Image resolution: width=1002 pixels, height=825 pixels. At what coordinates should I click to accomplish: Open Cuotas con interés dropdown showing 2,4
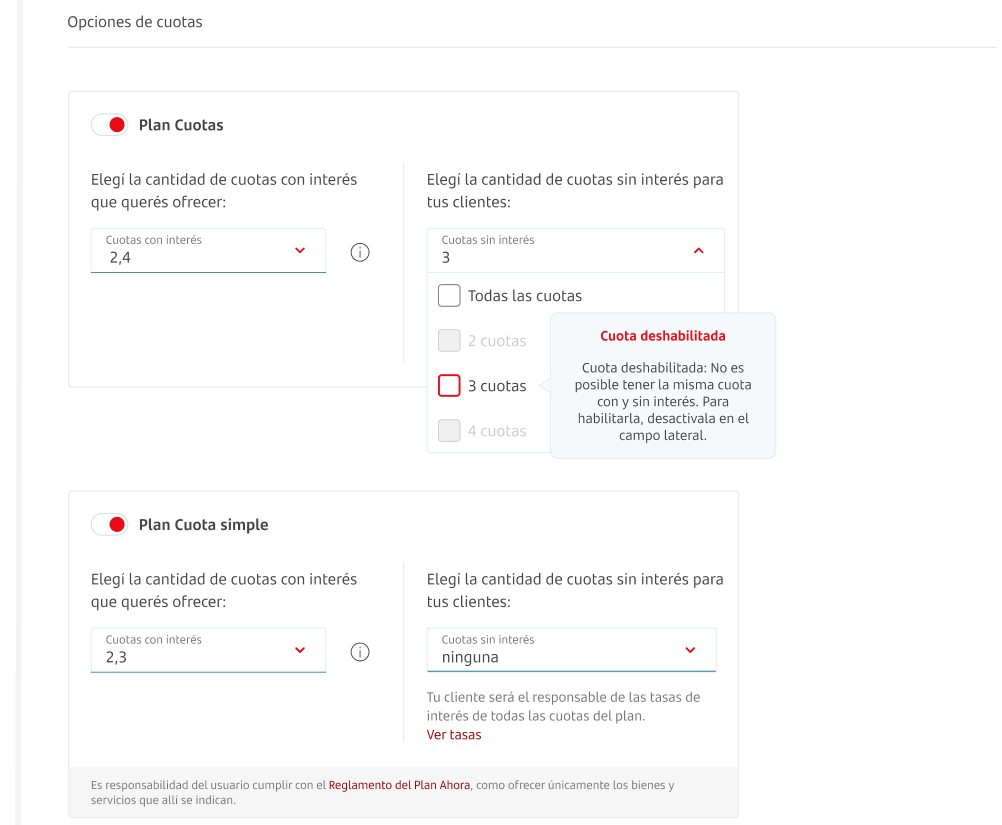(208, 251)
